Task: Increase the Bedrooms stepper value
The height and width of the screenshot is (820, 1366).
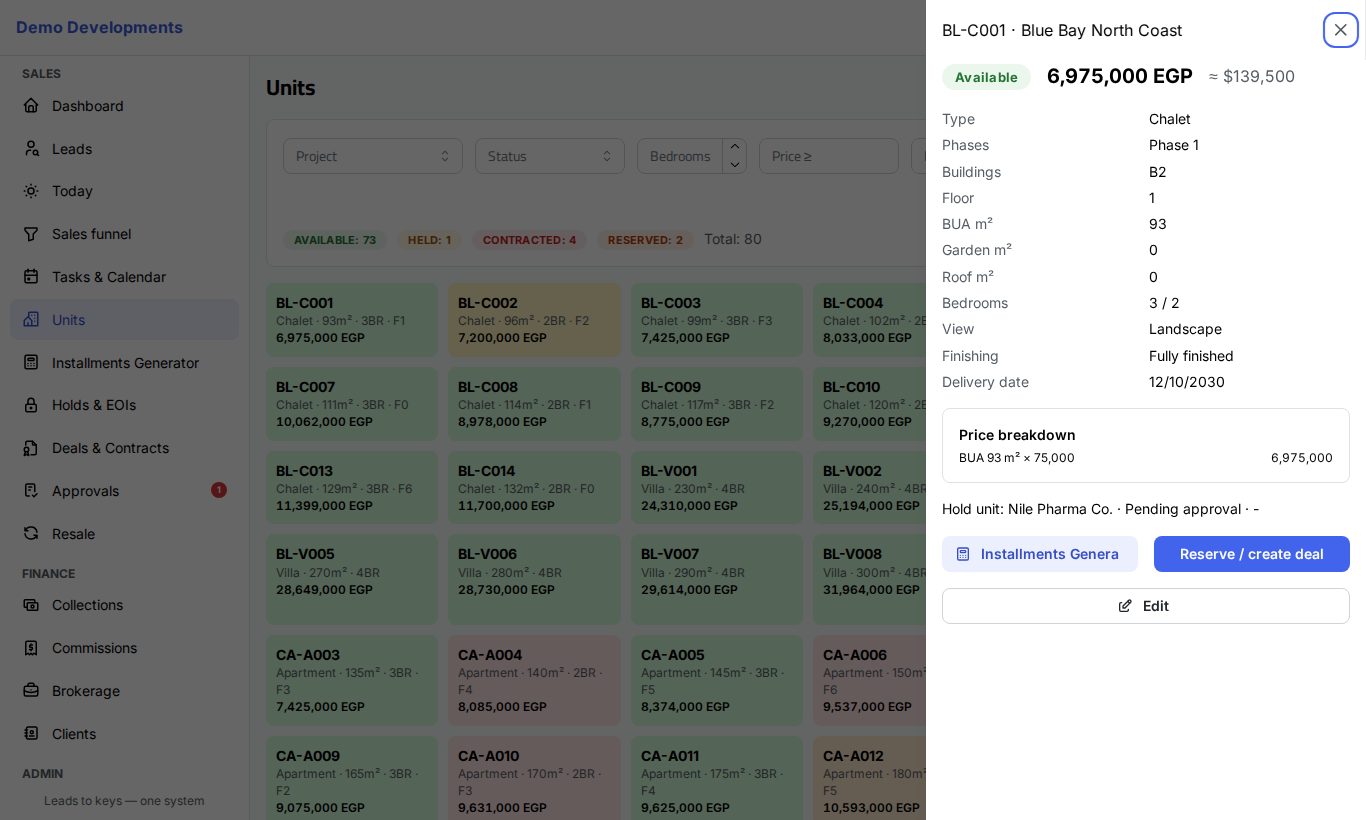Action: (735, 147)
